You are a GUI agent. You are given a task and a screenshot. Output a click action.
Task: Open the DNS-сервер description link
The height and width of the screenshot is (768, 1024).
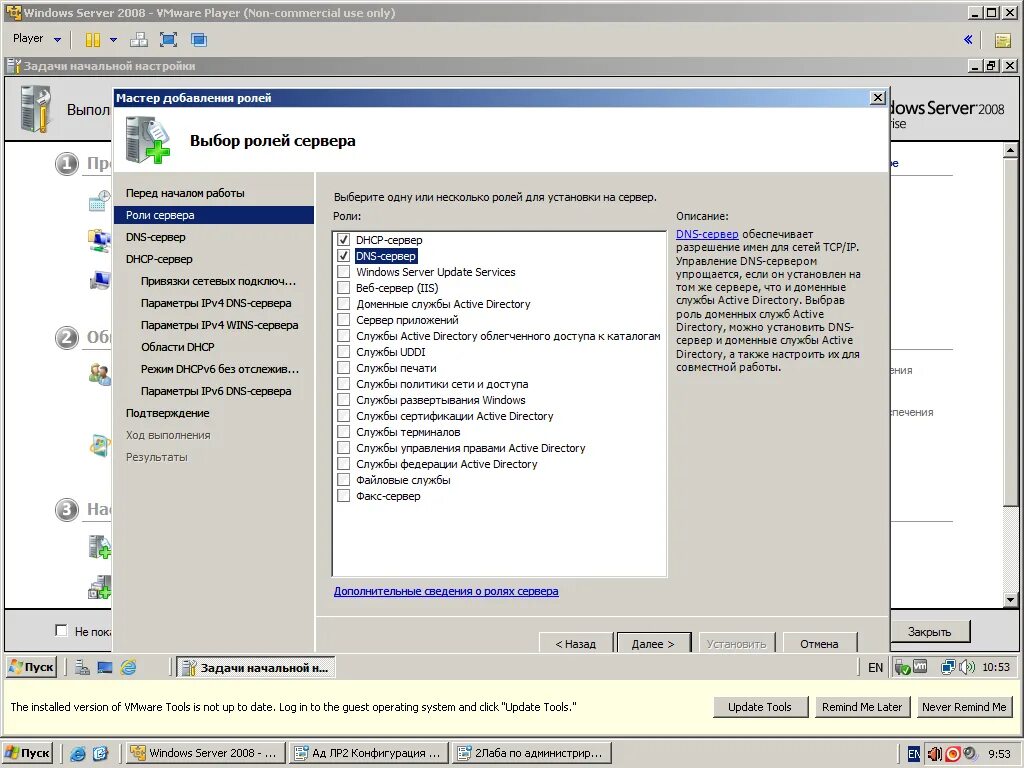point(707,234)
